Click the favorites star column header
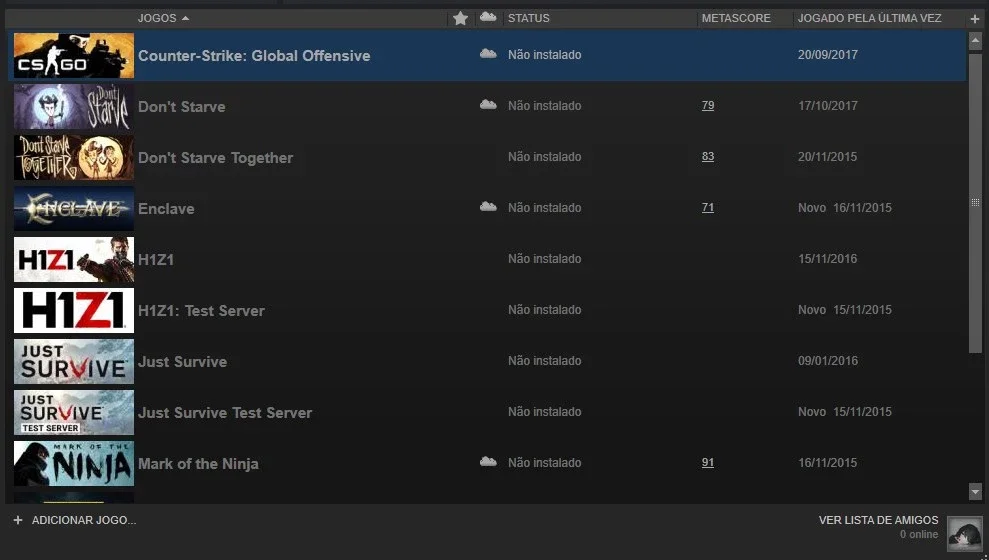 460,18
